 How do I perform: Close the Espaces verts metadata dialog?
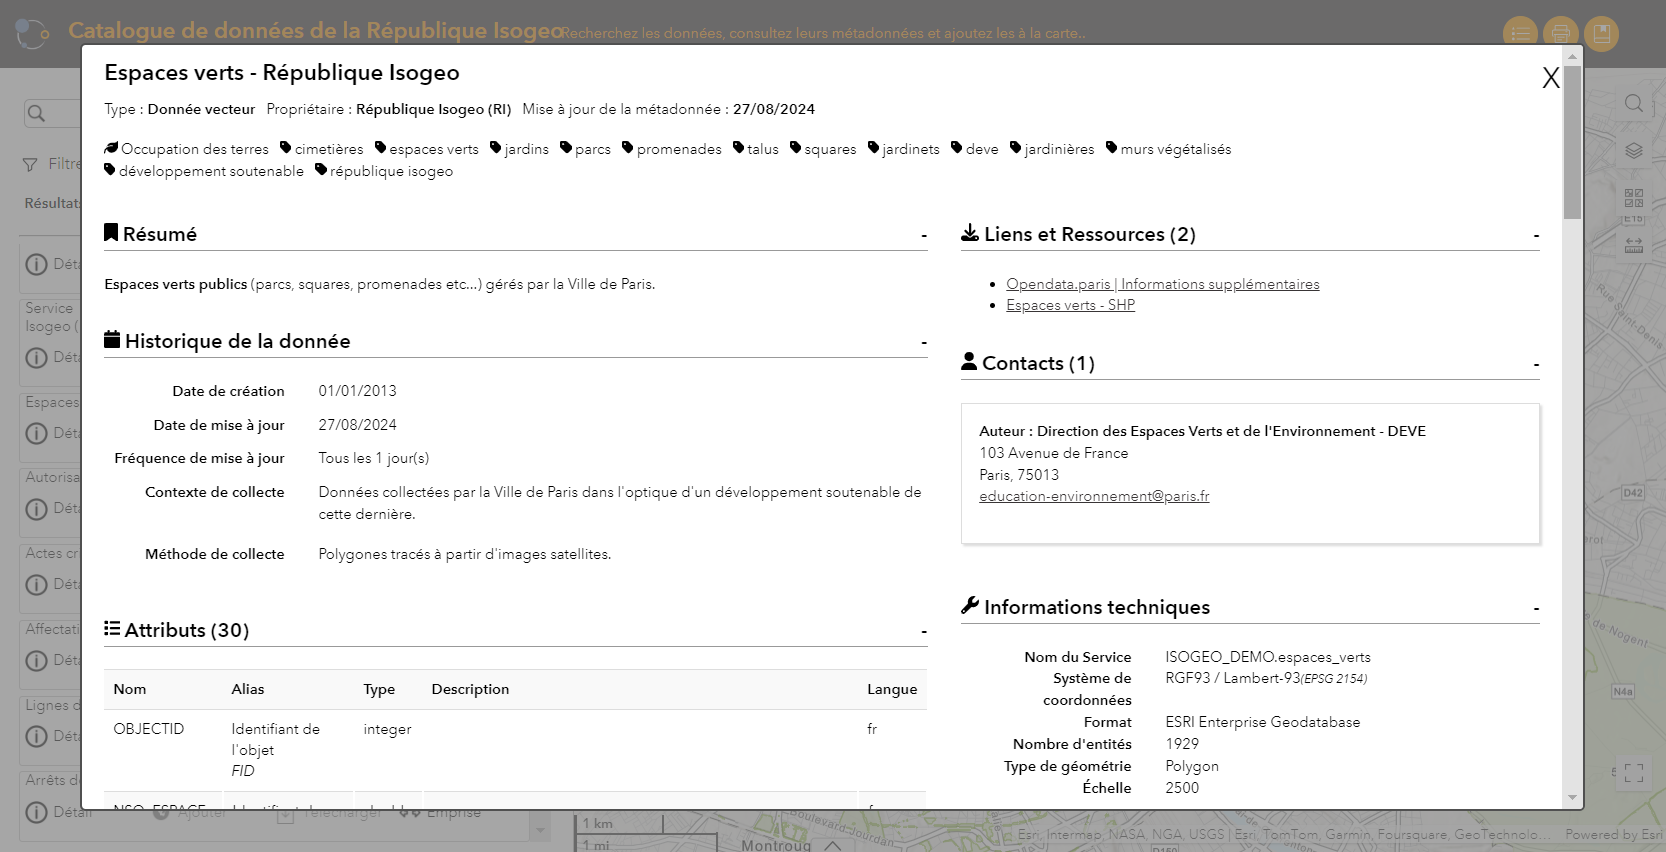1551,78
